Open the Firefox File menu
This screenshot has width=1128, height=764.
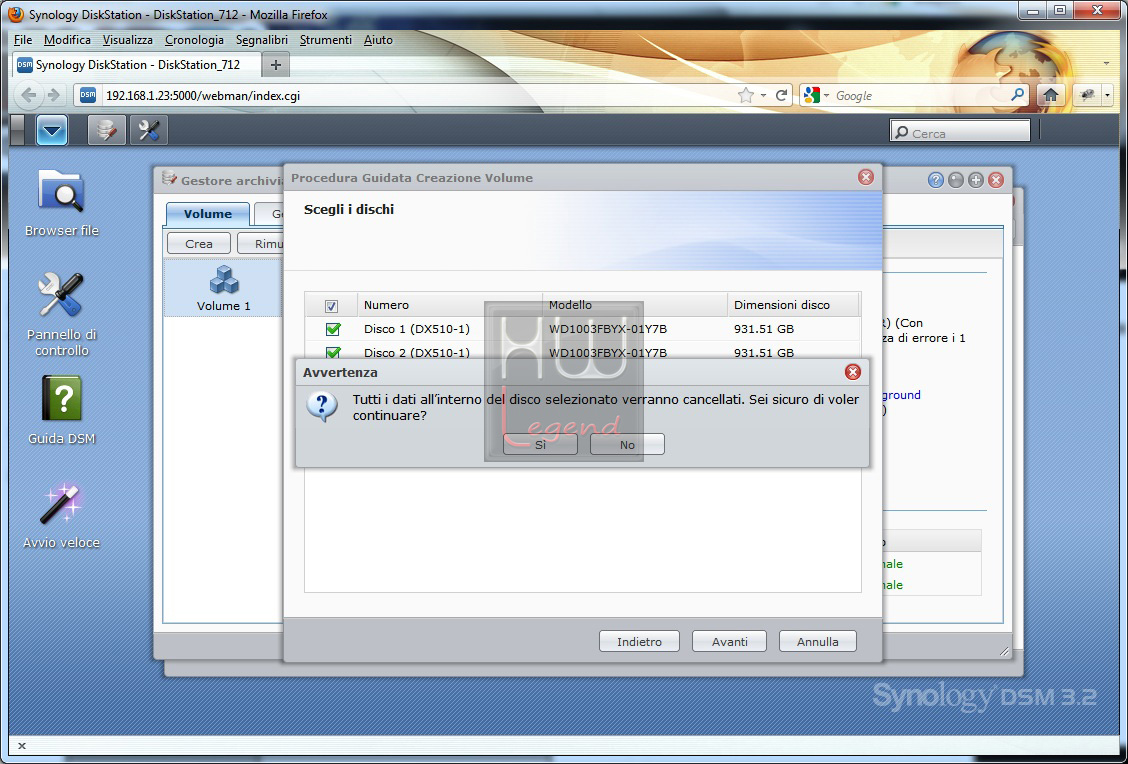23,40
